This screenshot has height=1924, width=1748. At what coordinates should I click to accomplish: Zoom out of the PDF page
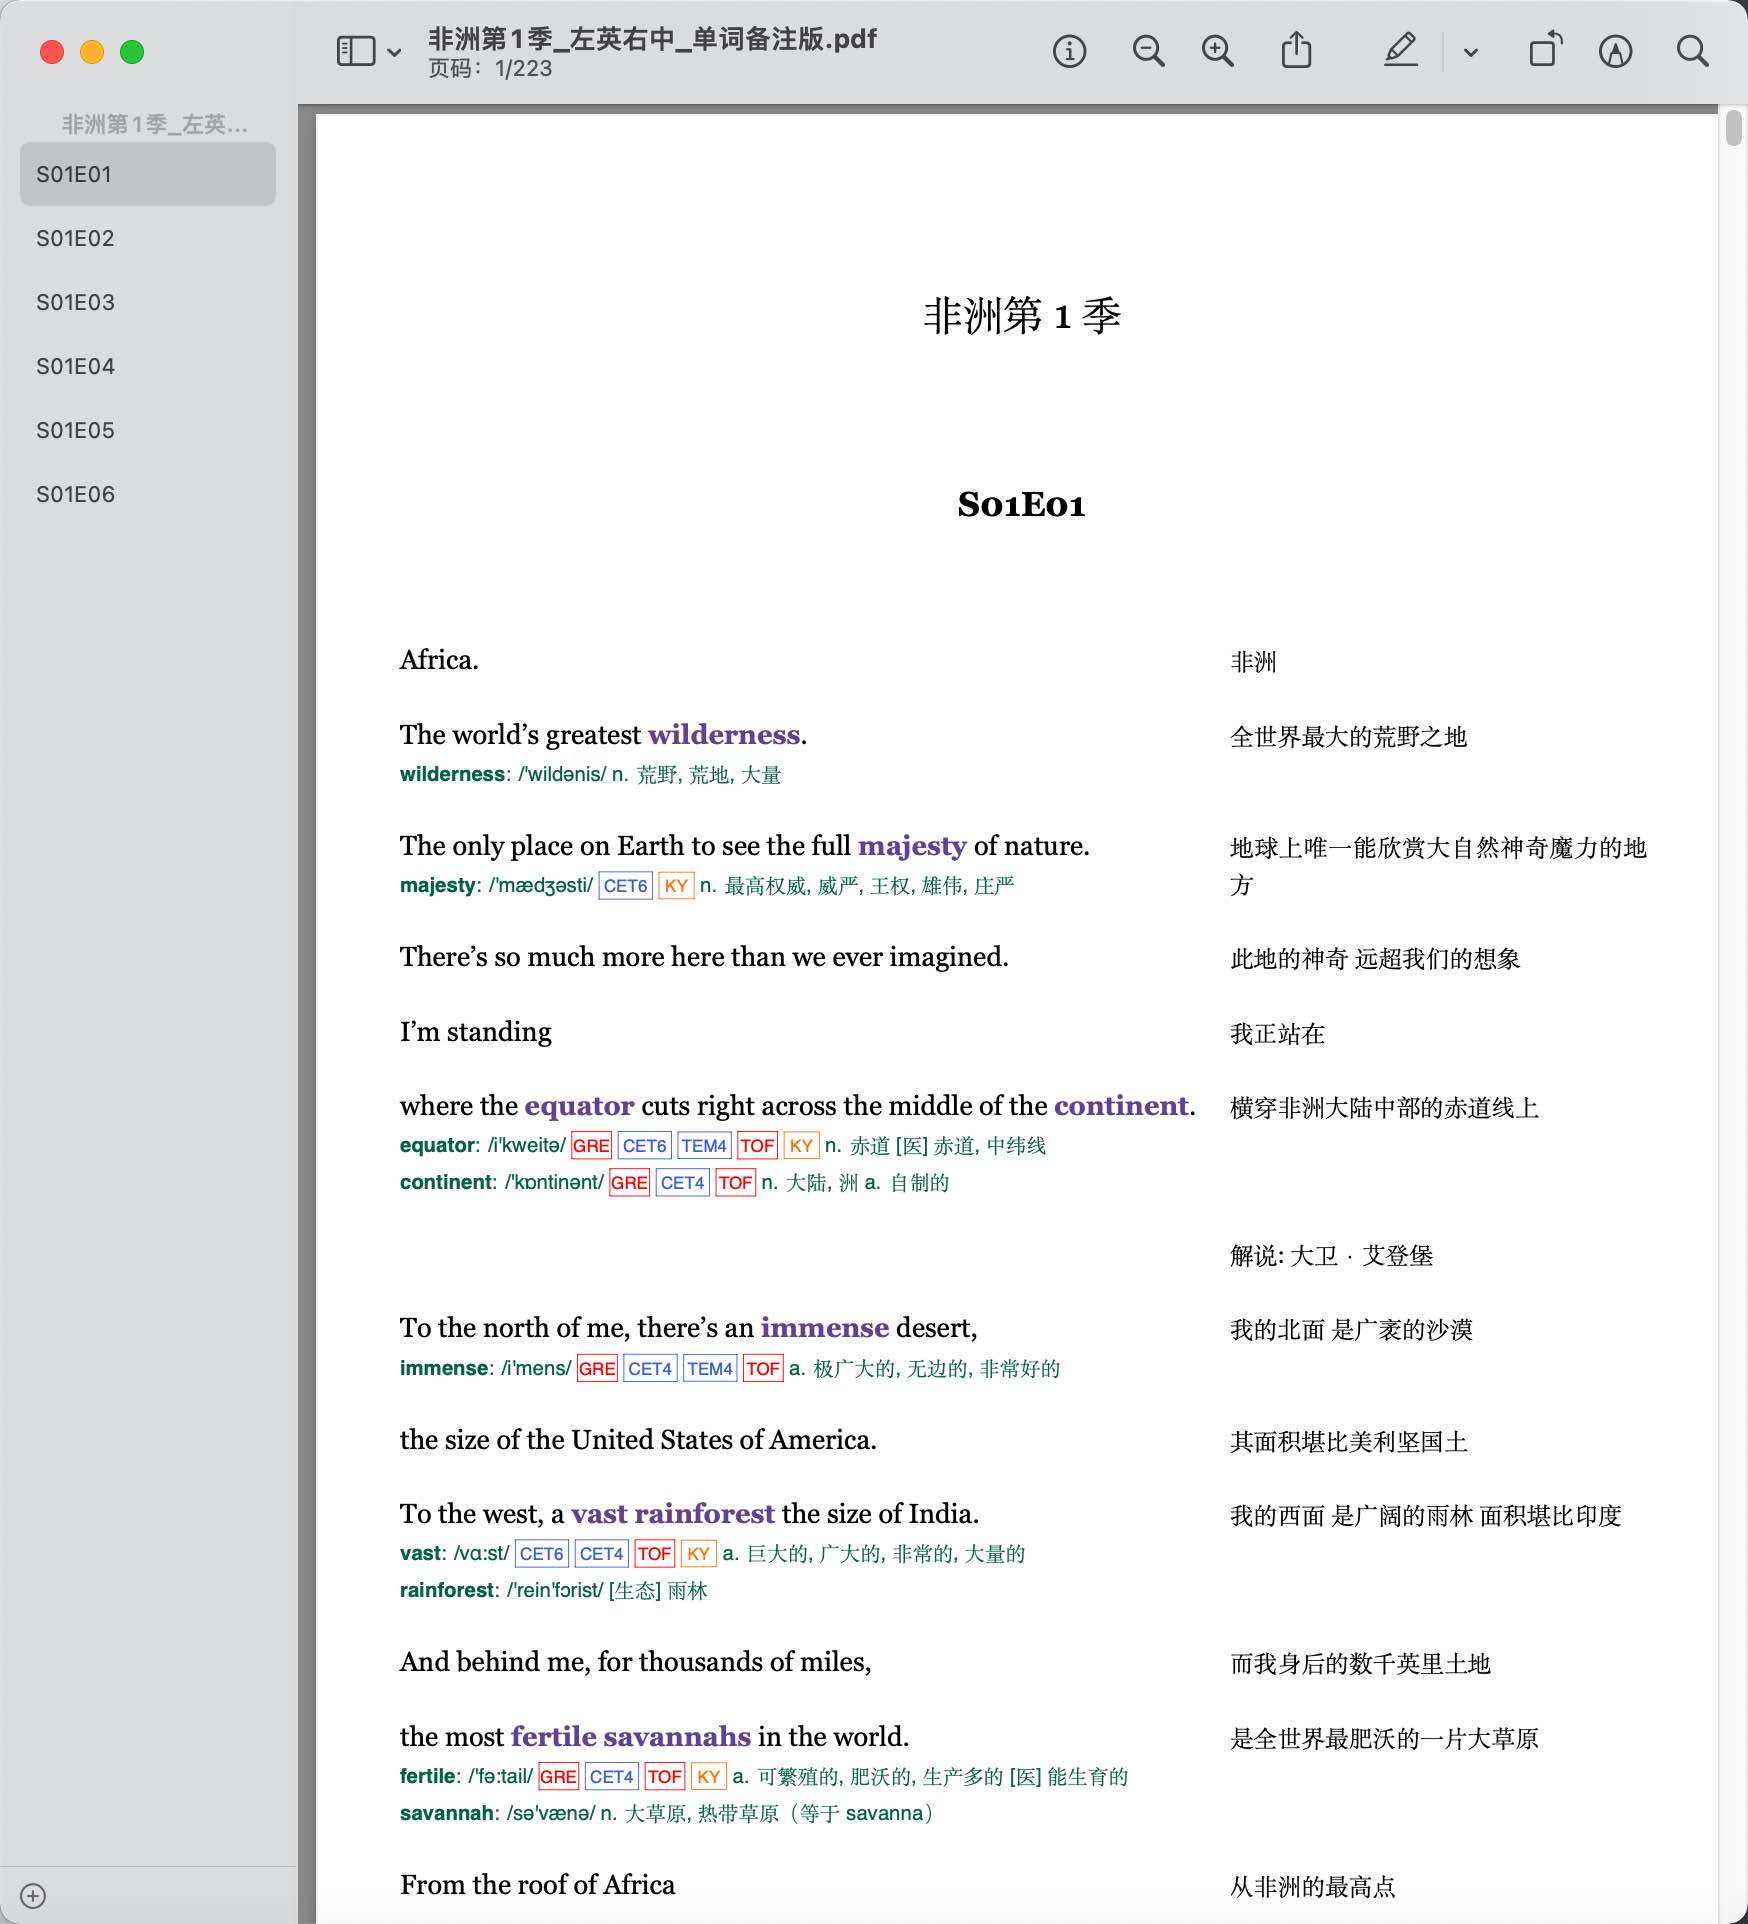coord(1148,51)
